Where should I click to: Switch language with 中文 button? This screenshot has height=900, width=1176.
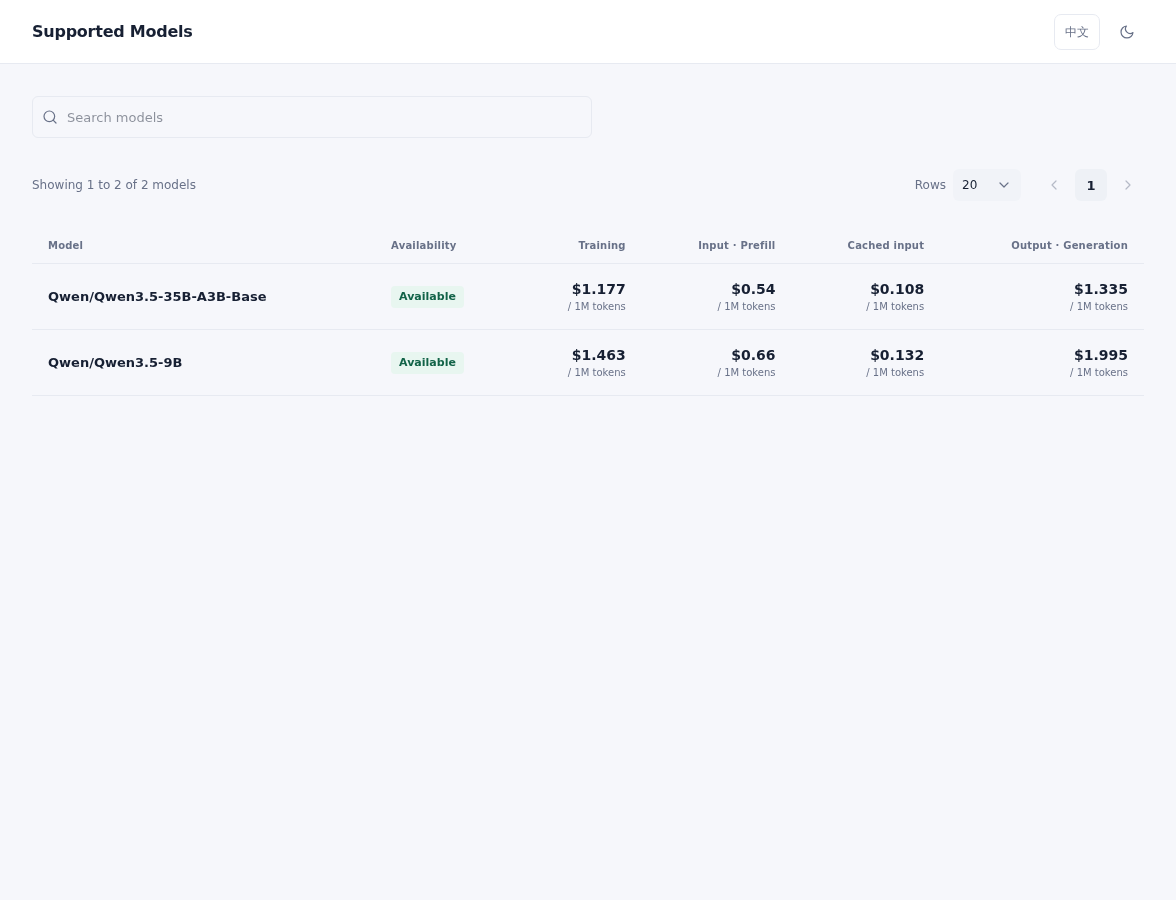[1076, 32]
